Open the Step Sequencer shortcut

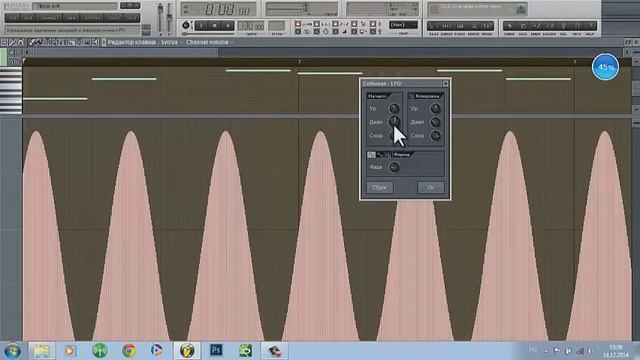click(x=447, y=27)
